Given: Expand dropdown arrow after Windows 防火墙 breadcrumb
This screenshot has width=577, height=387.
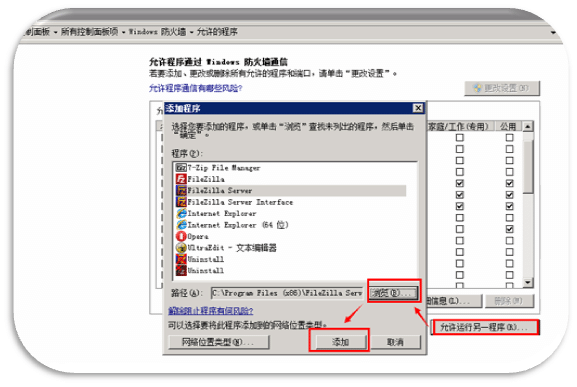Looking at the screenshot, I should [191, 32].
